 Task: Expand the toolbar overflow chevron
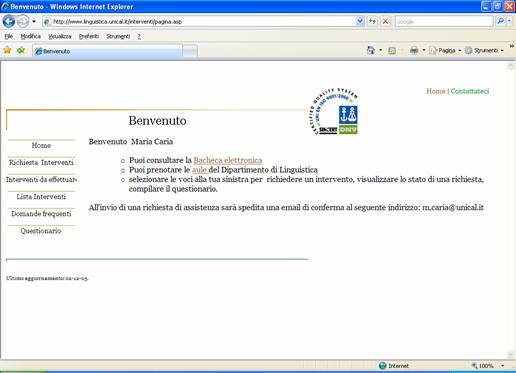point(512,46)
